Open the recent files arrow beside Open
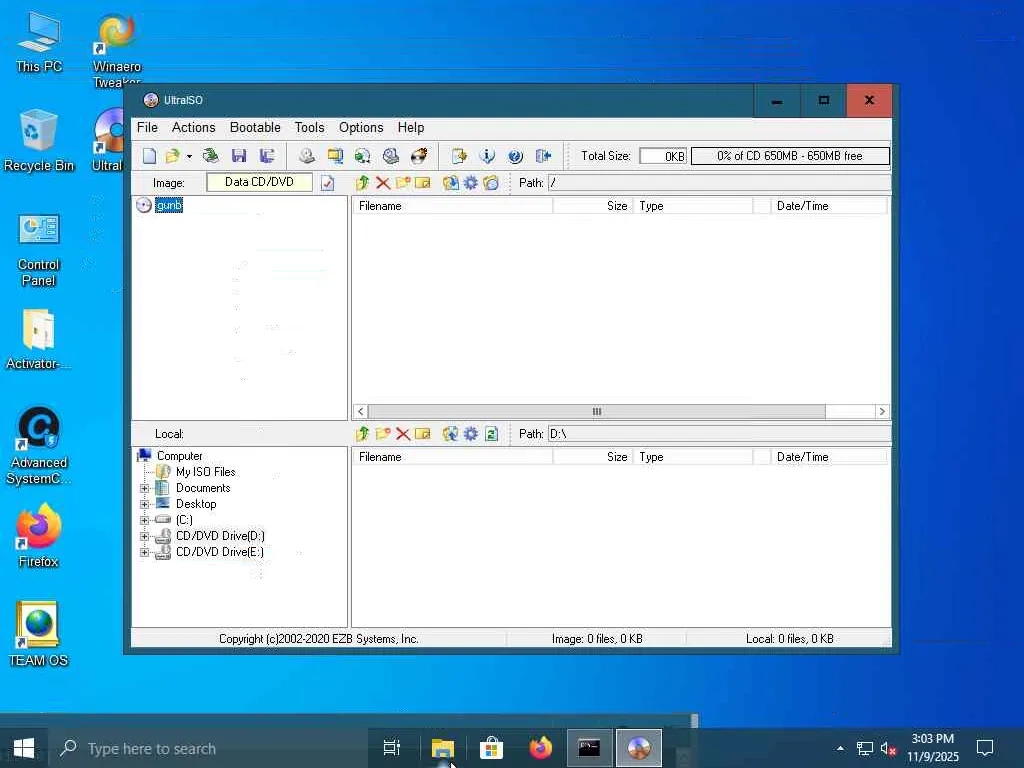This screenshot has height=768, width=1024. (x=189, y=157)
